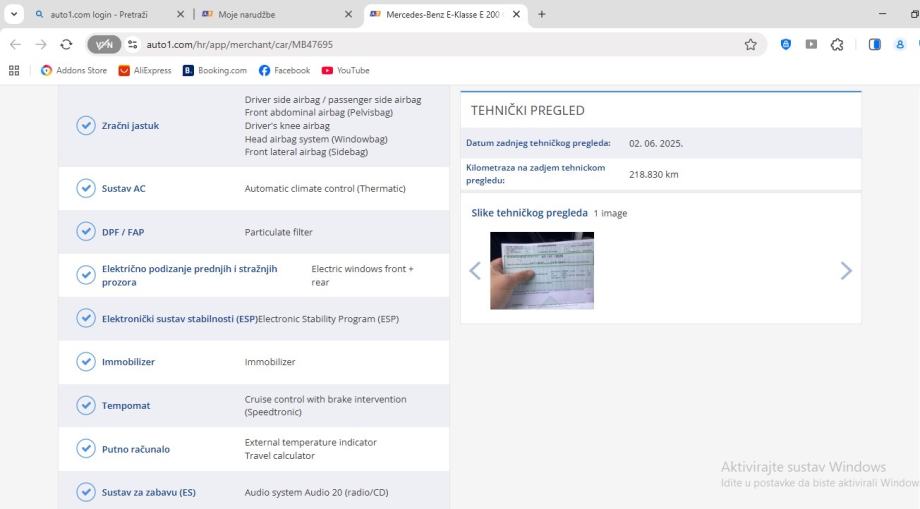The width and height of the screenshot is (920, 509).
Task: Open the blue shield privacy icon
Action: (786, 44)
